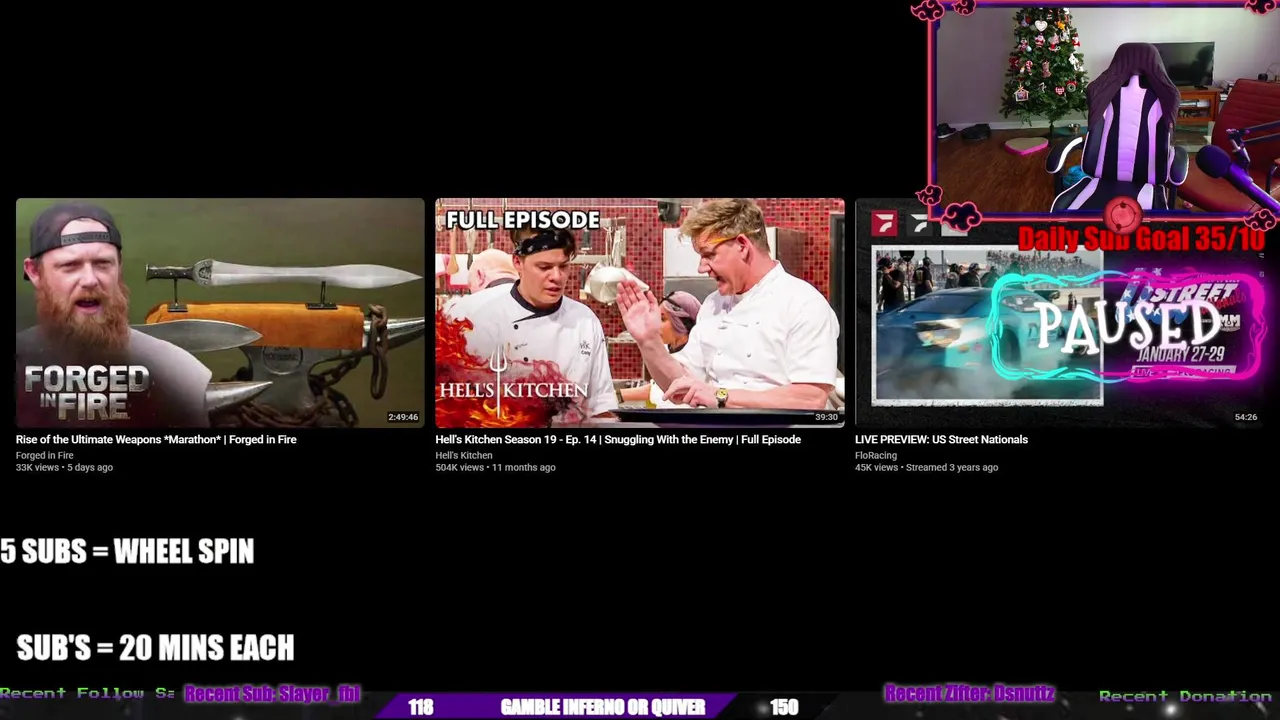Open title 'Hell's Kitchen Season 19 - Ep. 14'
Image resolution: width=1280 pixels, height=720 pixels.
coord(618,439)
